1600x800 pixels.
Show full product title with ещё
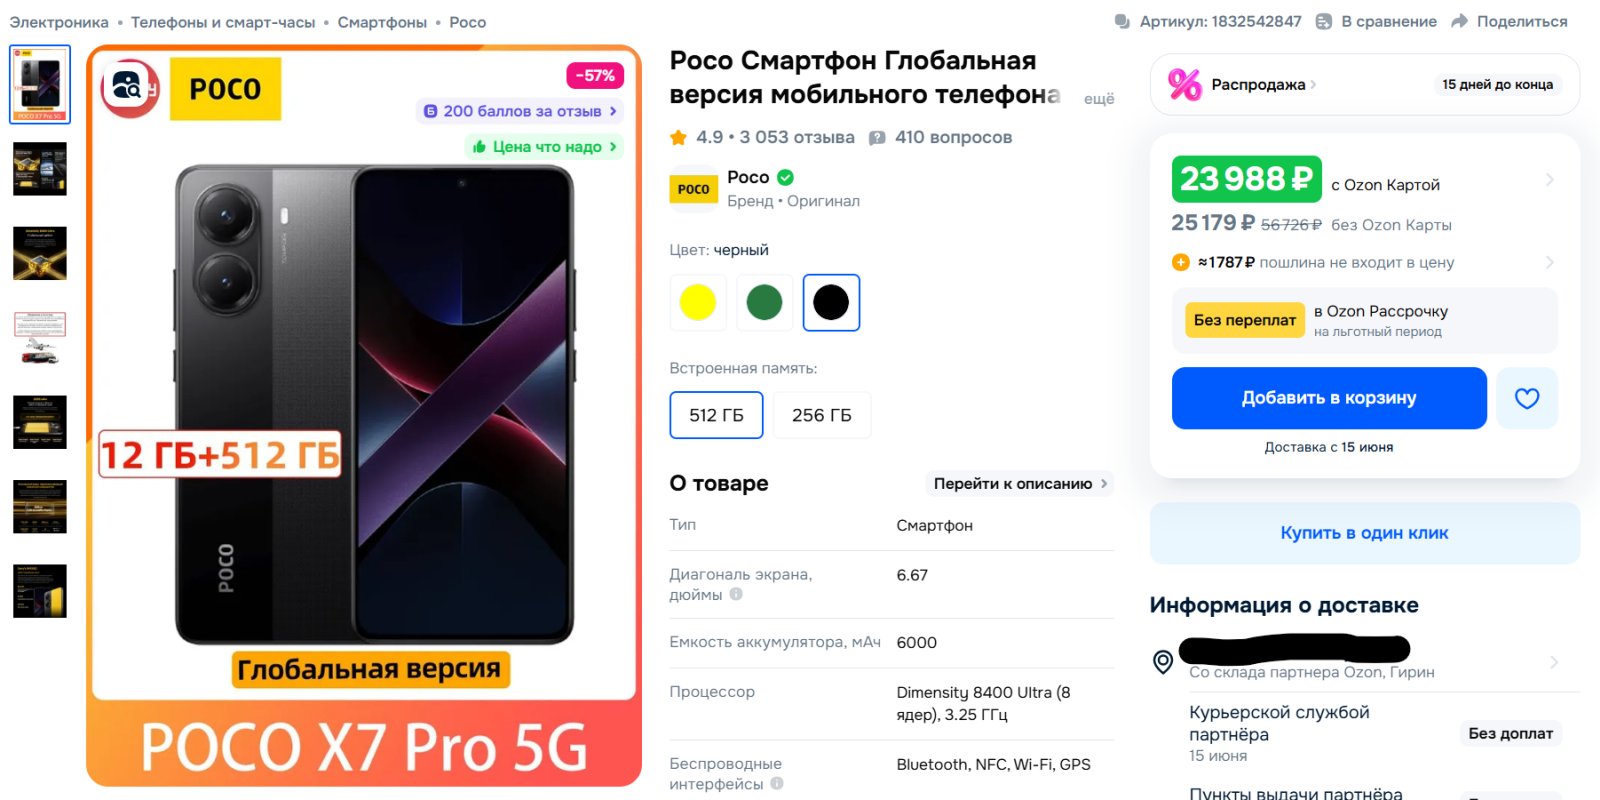click(1099, 98)
